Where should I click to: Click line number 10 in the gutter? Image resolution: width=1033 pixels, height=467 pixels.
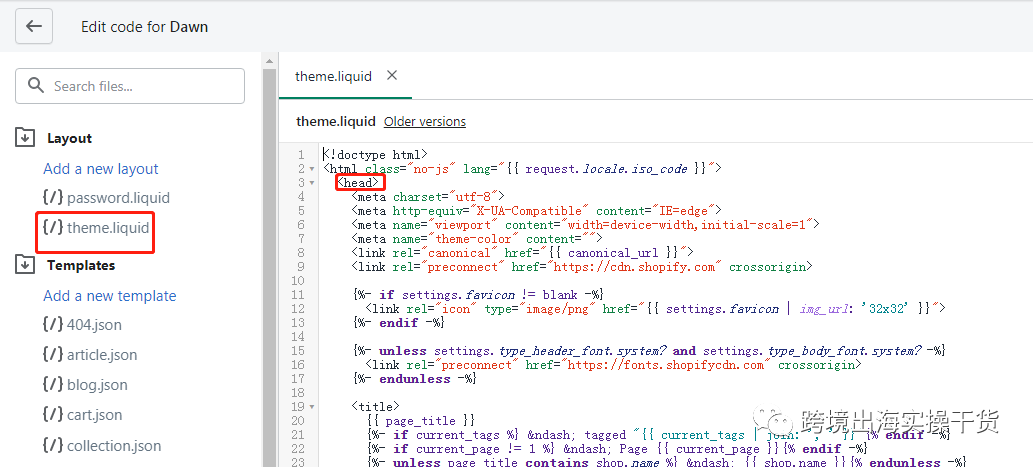tap(297, 281)
